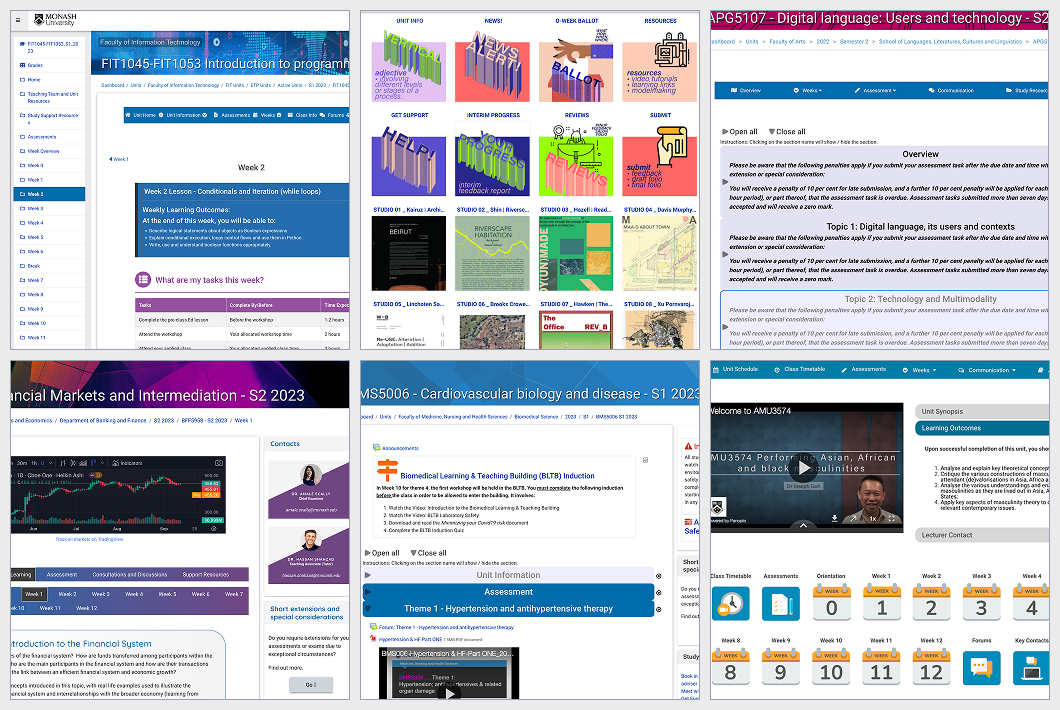1060x710 pixels.
Task: Collapse the Learning Outcomes accordion
Action: tap(982, 428)
